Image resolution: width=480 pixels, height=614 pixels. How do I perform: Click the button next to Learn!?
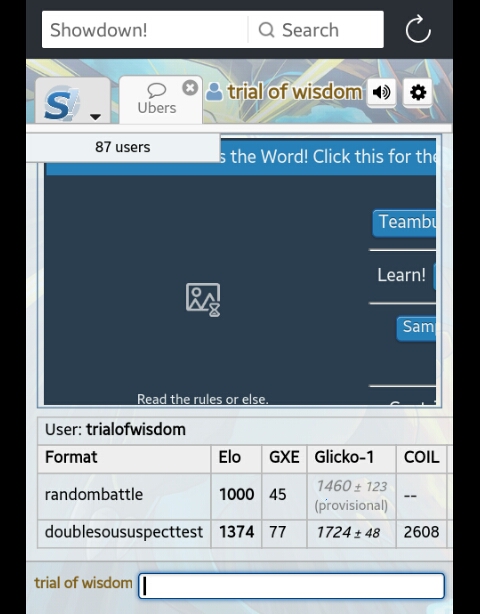[434, 276]
